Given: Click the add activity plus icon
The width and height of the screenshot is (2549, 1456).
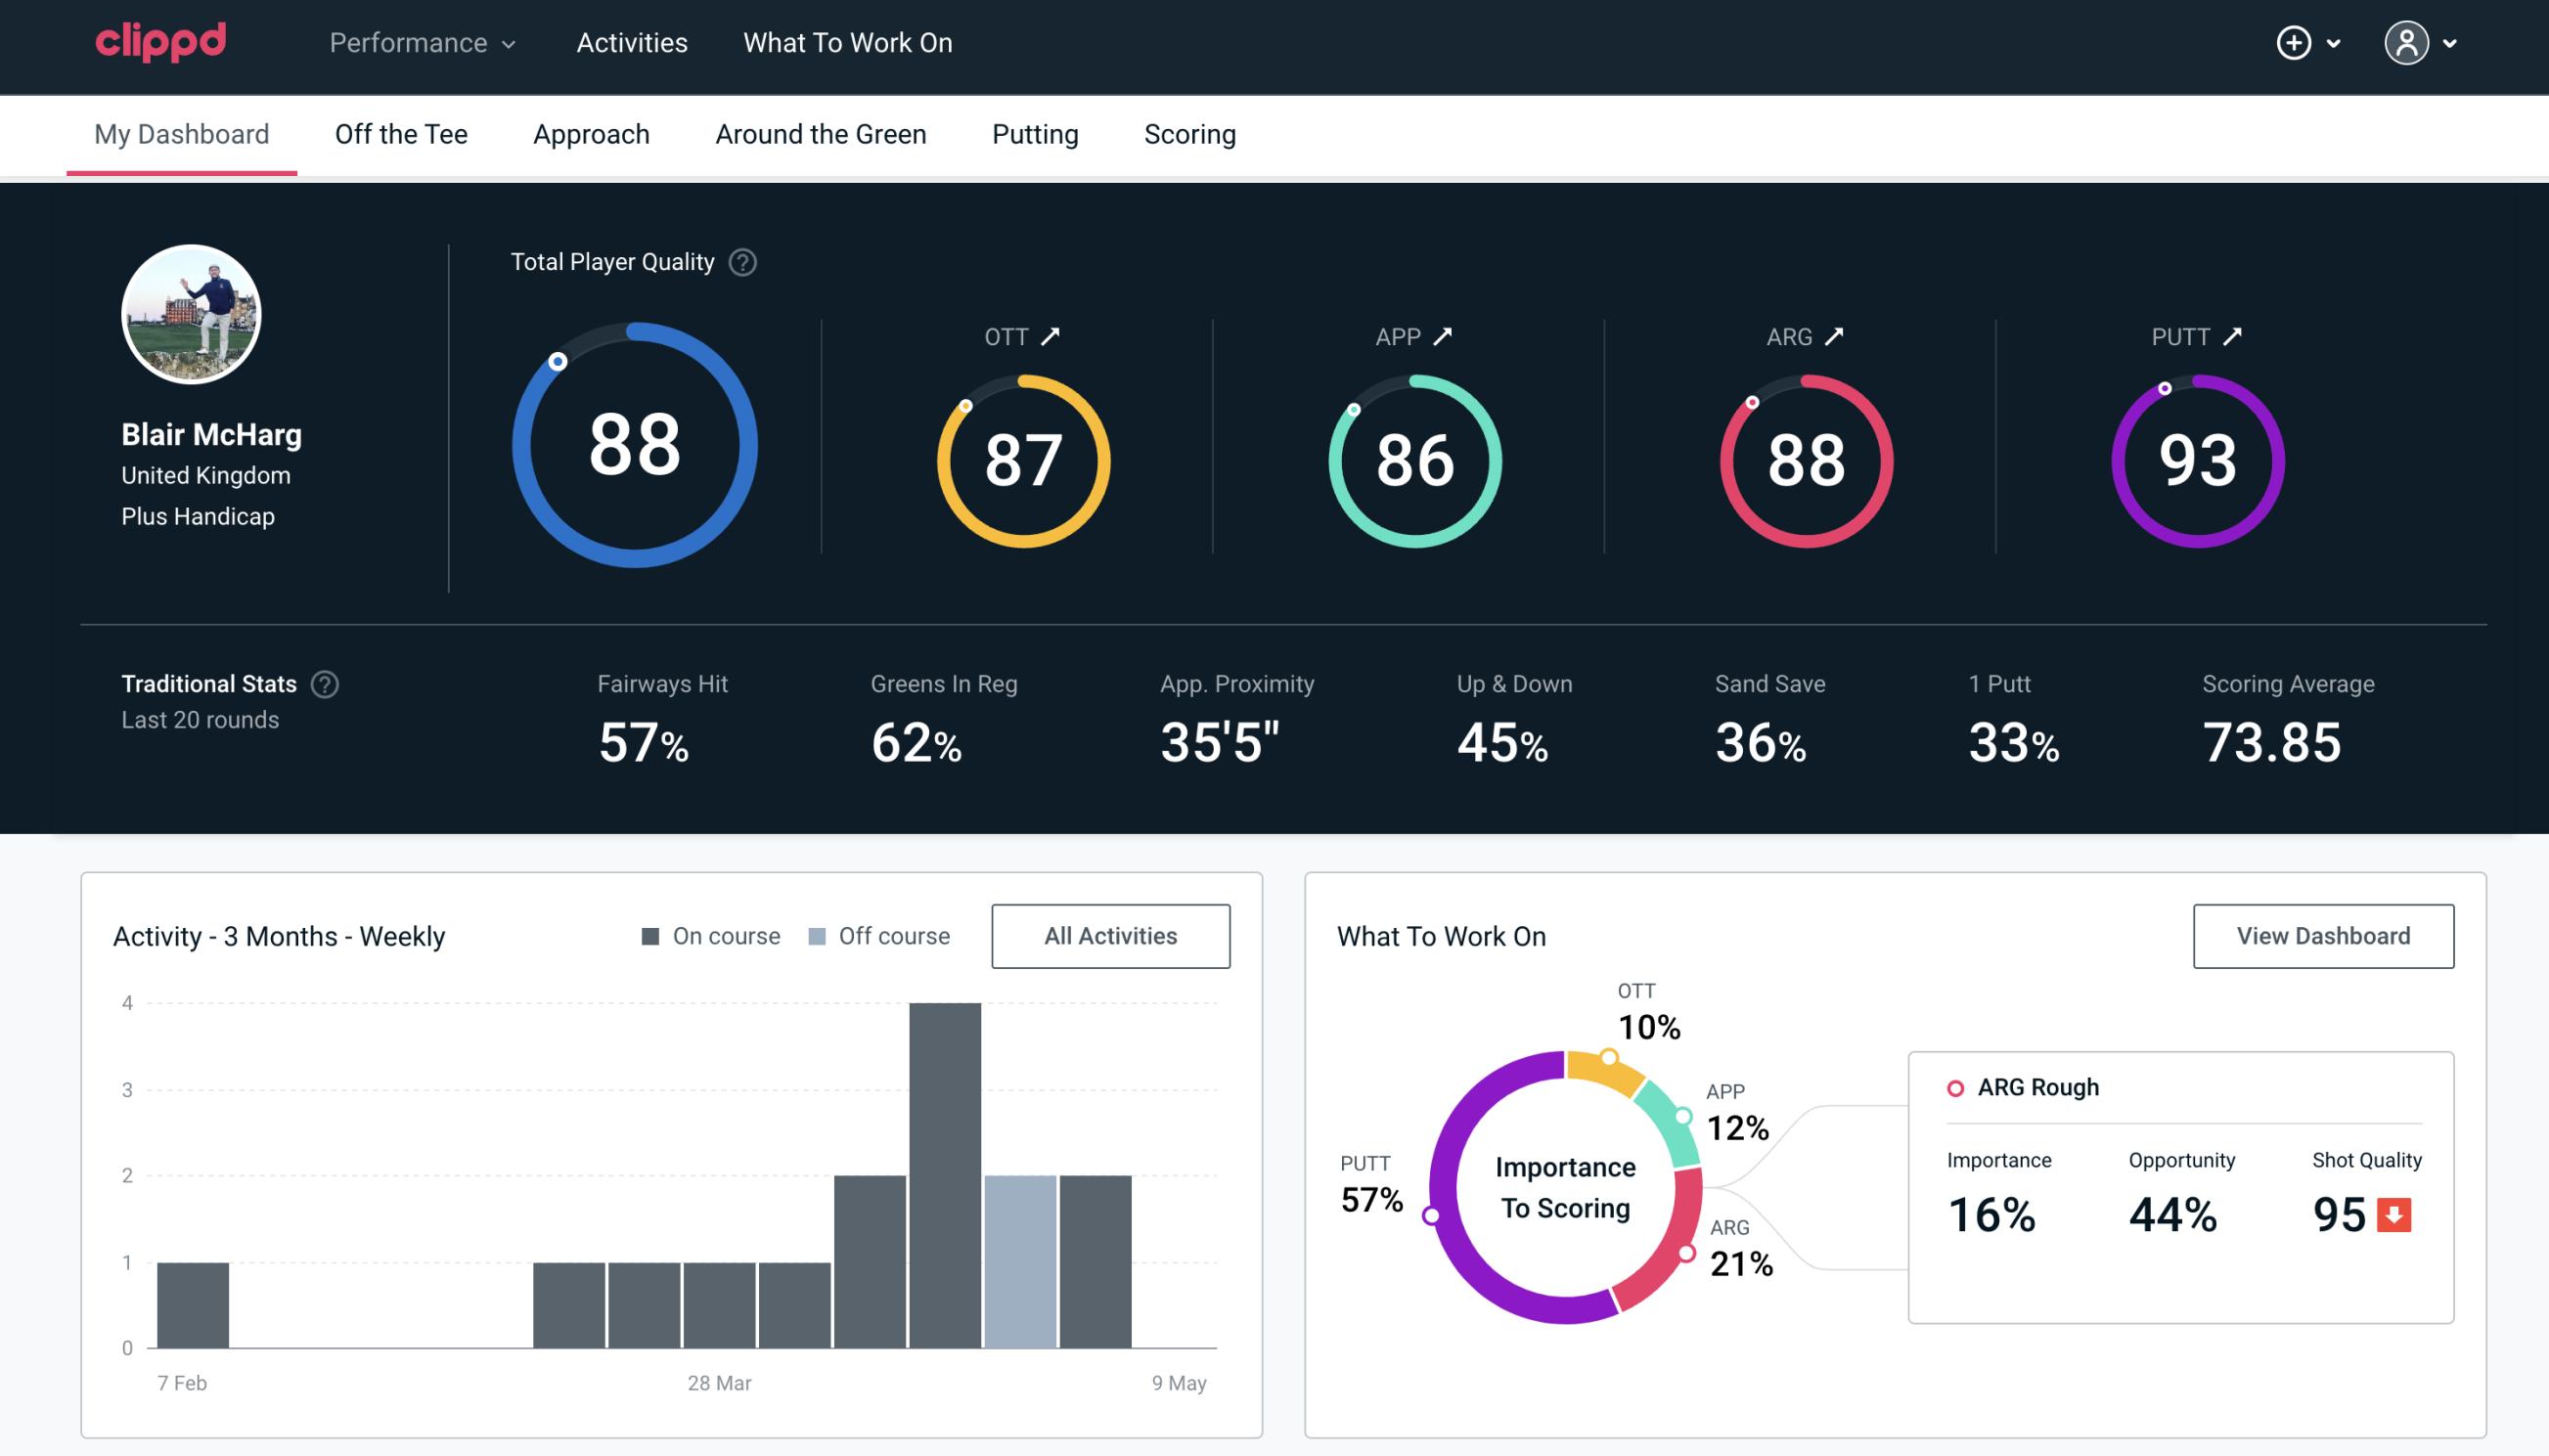Looking at the screenshot, I should (x=2297, y=42).
